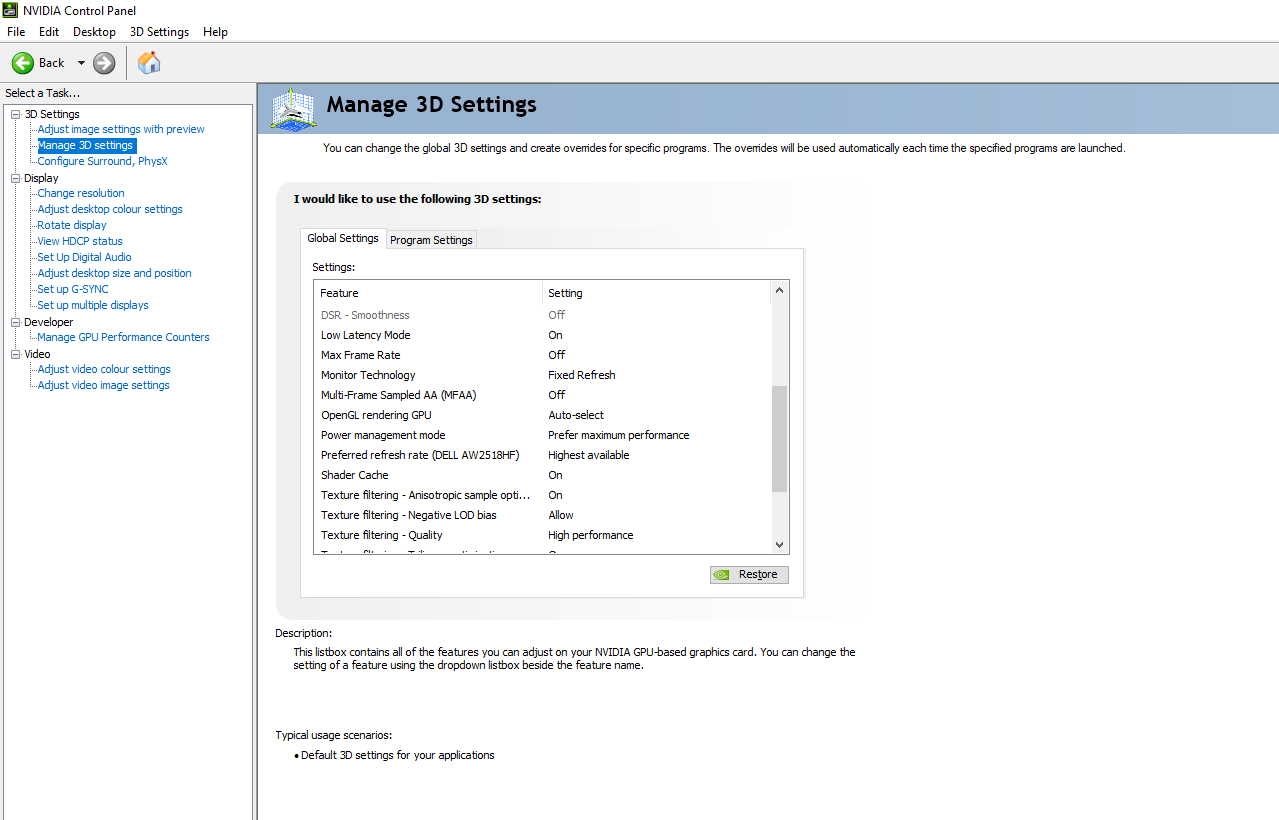1279x820 pixels.
Task: Select Texture filtering - Quality row
Action: 543,535
